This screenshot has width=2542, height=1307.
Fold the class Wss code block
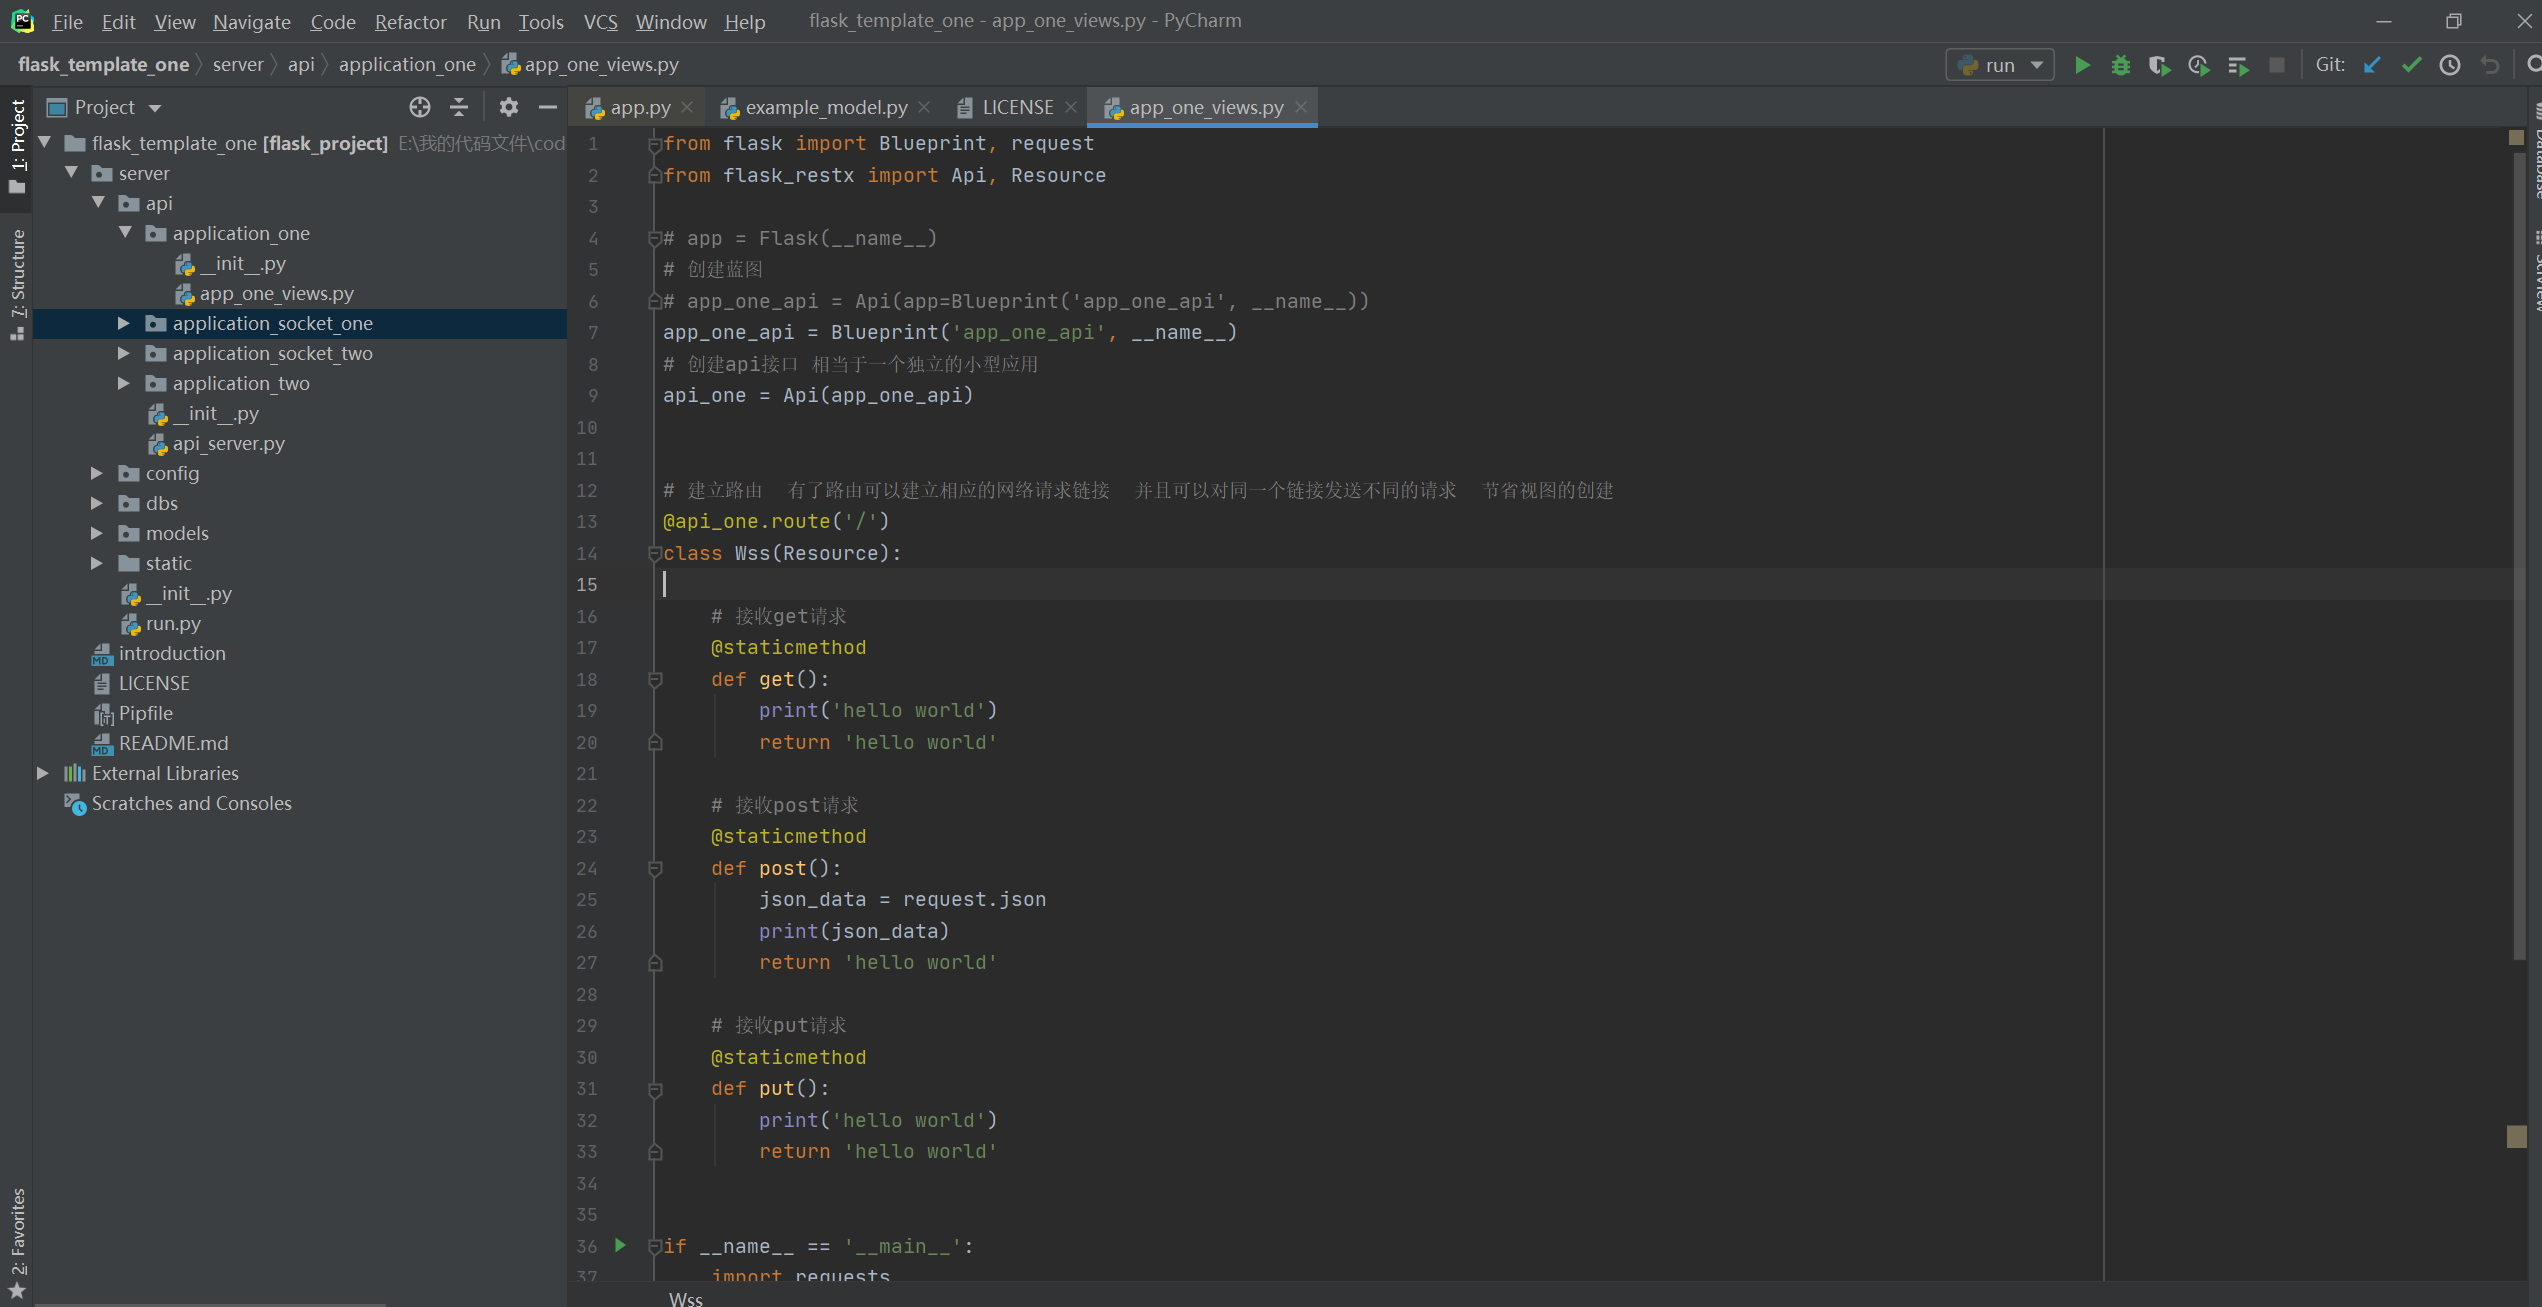pyautogui.click(x=655, y=553)
